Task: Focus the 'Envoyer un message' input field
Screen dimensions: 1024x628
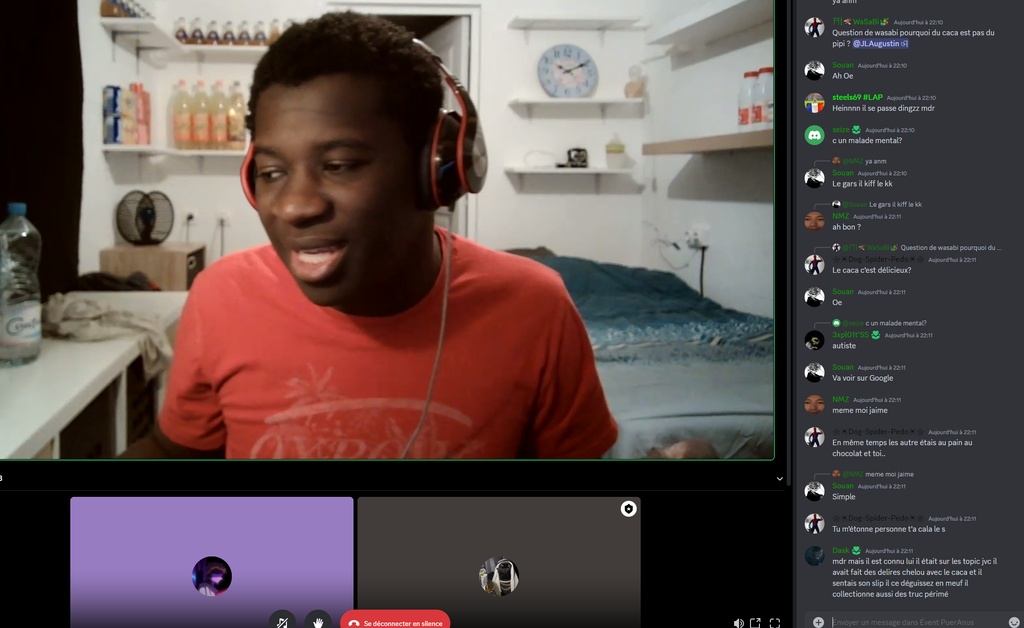Action: click(x=910, y=622)
